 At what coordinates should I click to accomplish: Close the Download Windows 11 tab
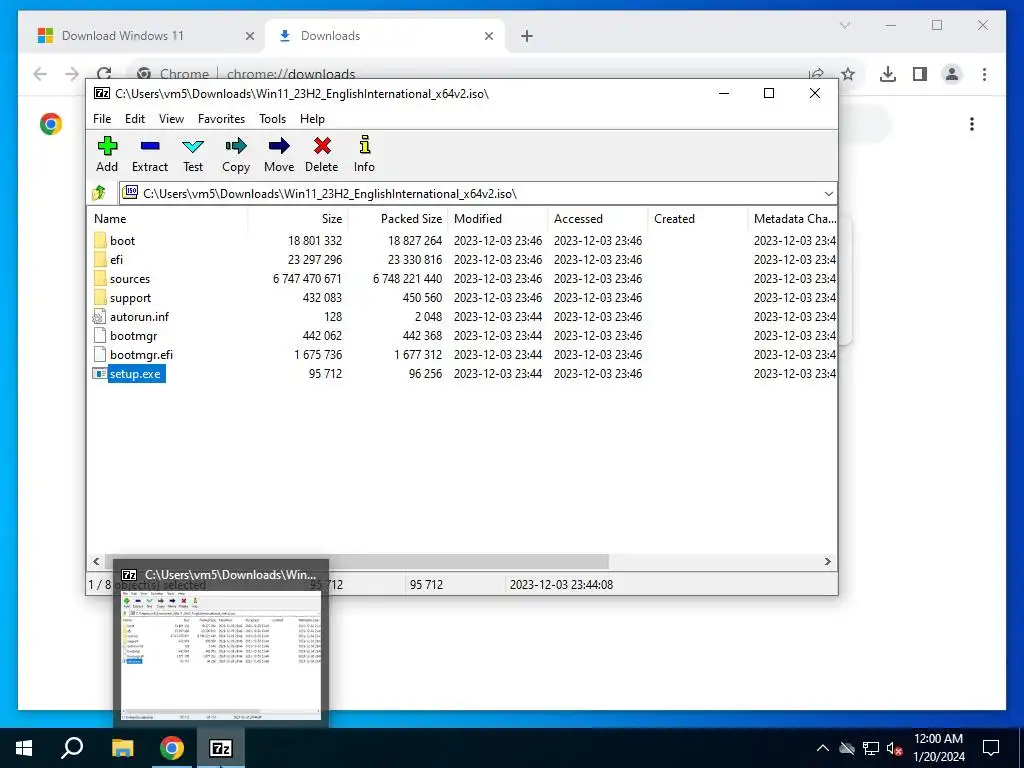pyautogui.click(x=249, y=37)
